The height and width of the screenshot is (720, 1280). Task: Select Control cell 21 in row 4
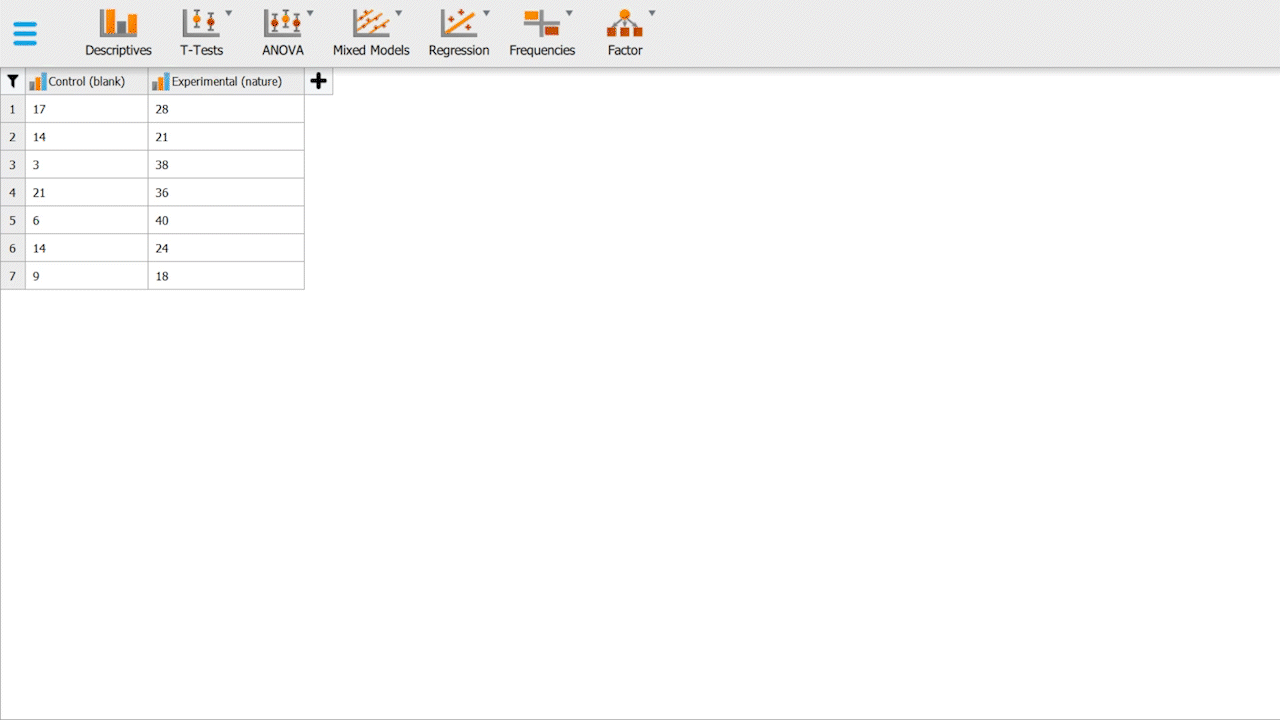click(x=87, y=193)
